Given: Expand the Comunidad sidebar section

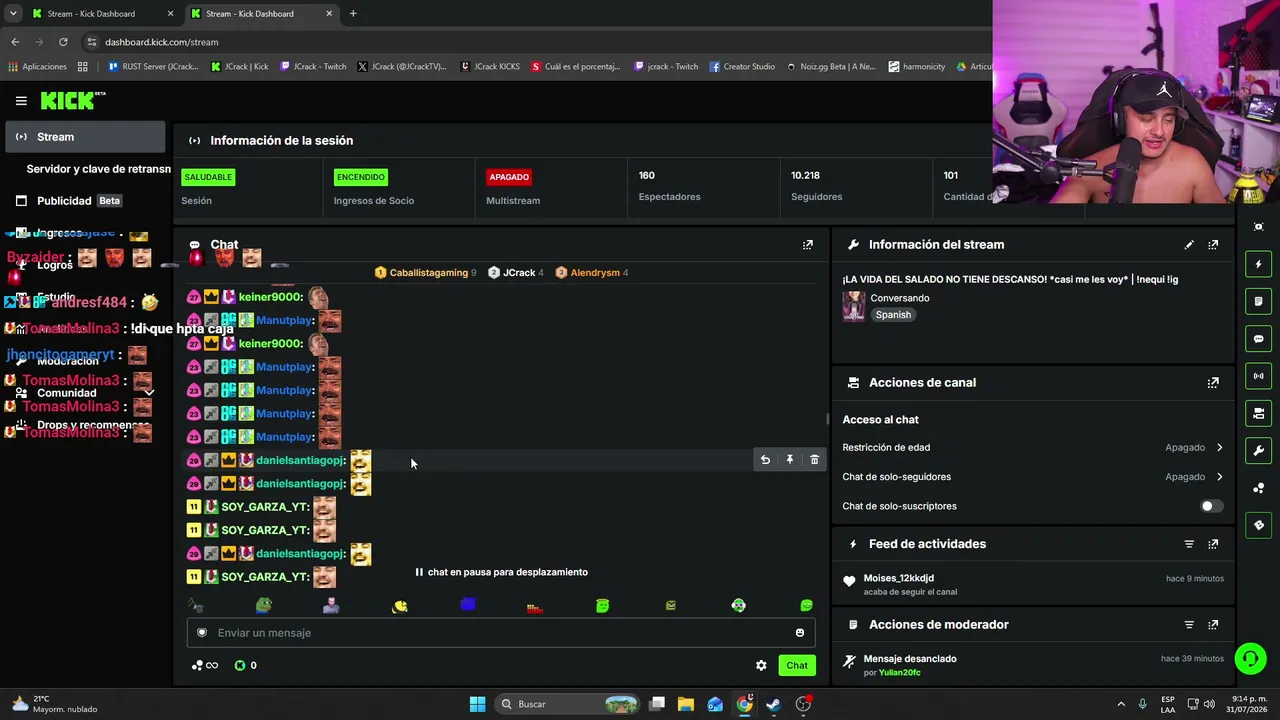Looking at the screenshot, I should (149, 393).
